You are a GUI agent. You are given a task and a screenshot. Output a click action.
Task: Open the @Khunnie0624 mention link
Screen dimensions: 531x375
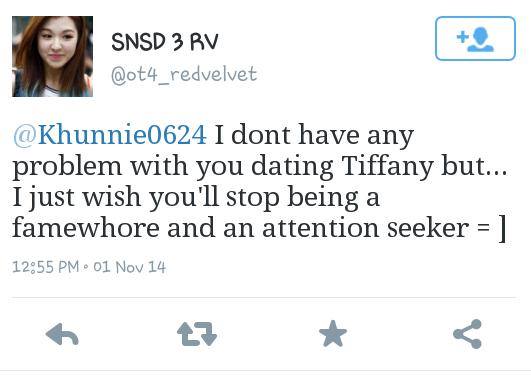110,135
